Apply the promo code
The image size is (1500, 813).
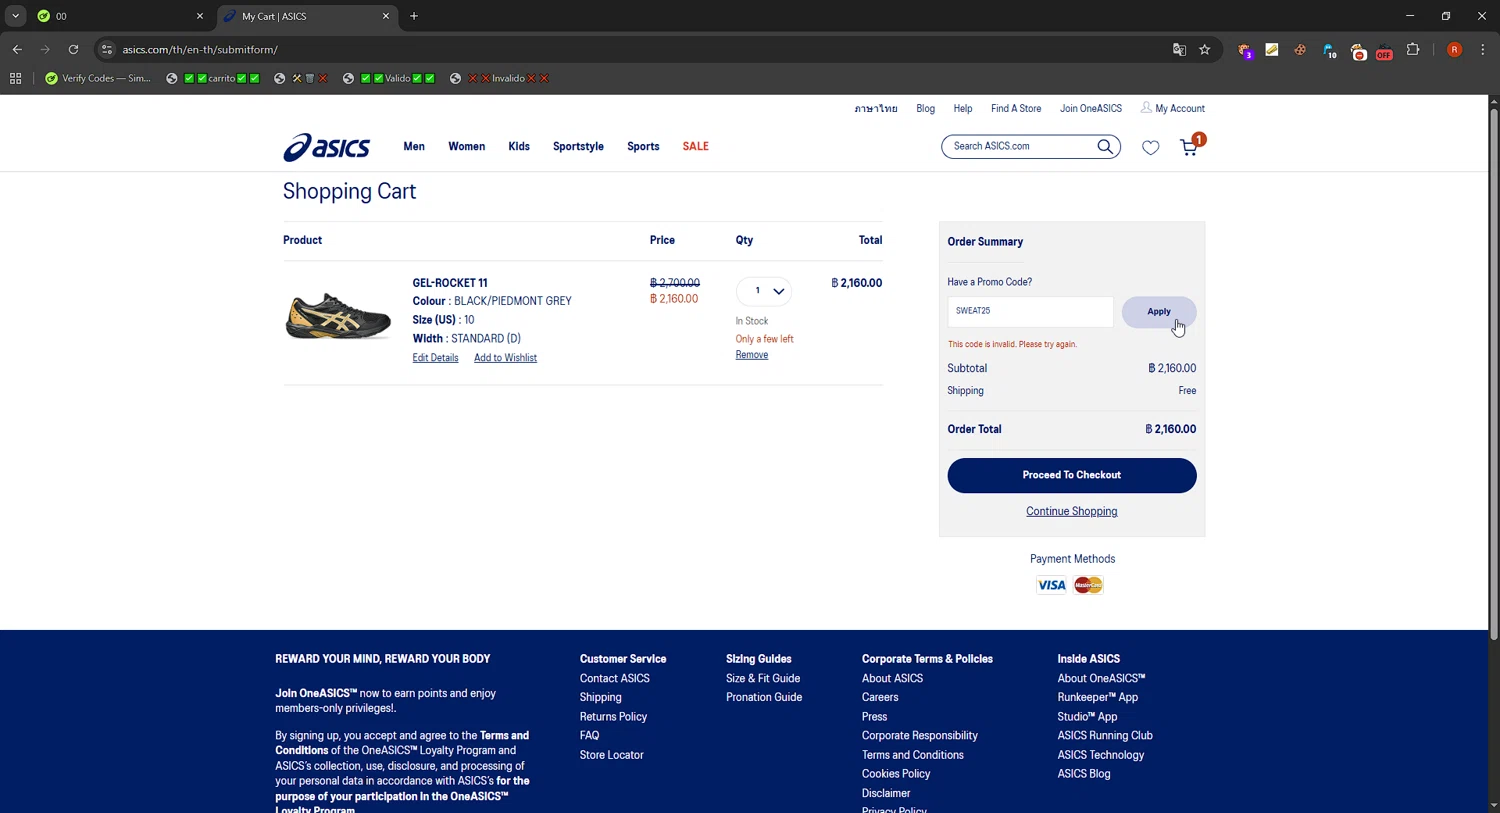click(1159, 312)
